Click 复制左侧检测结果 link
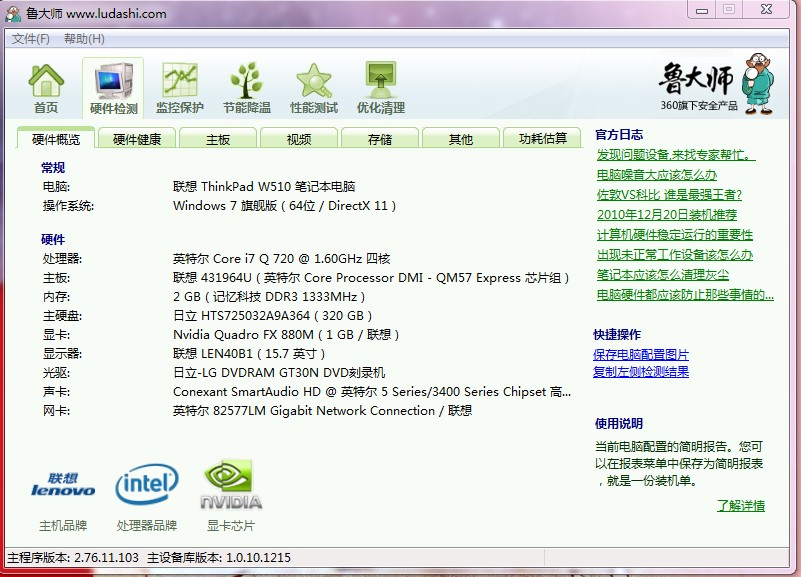This screenshot has height=577, width=801. (641, 372)
